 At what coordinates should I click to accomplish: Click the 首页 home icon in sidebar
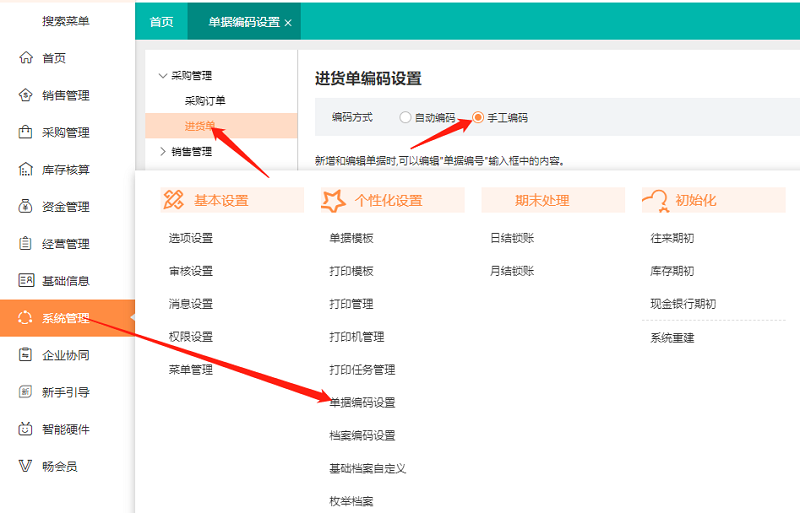point(26,58)
